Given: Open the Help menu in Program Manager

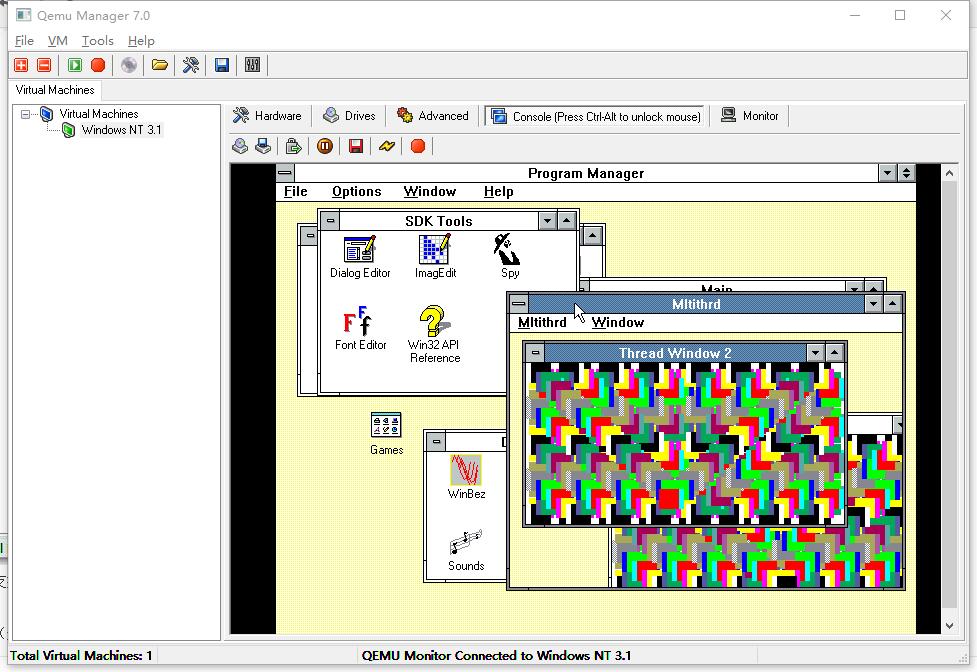Looking at the screenshot, I should click(498, 191).
